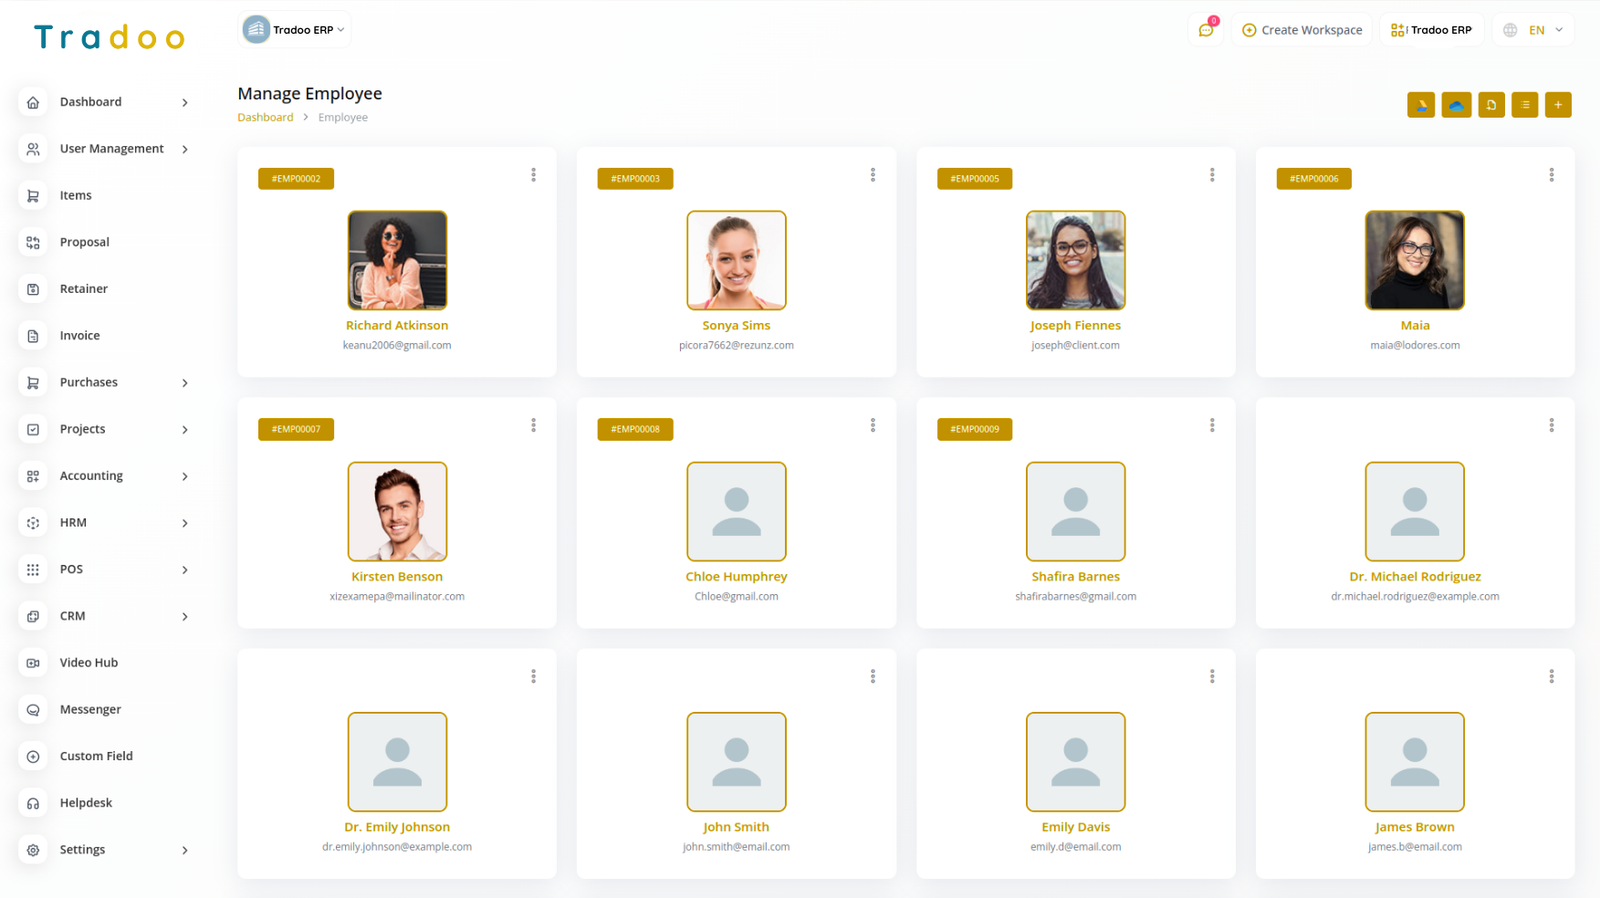Expand the Accounting sidebar menu

point(104,476)
